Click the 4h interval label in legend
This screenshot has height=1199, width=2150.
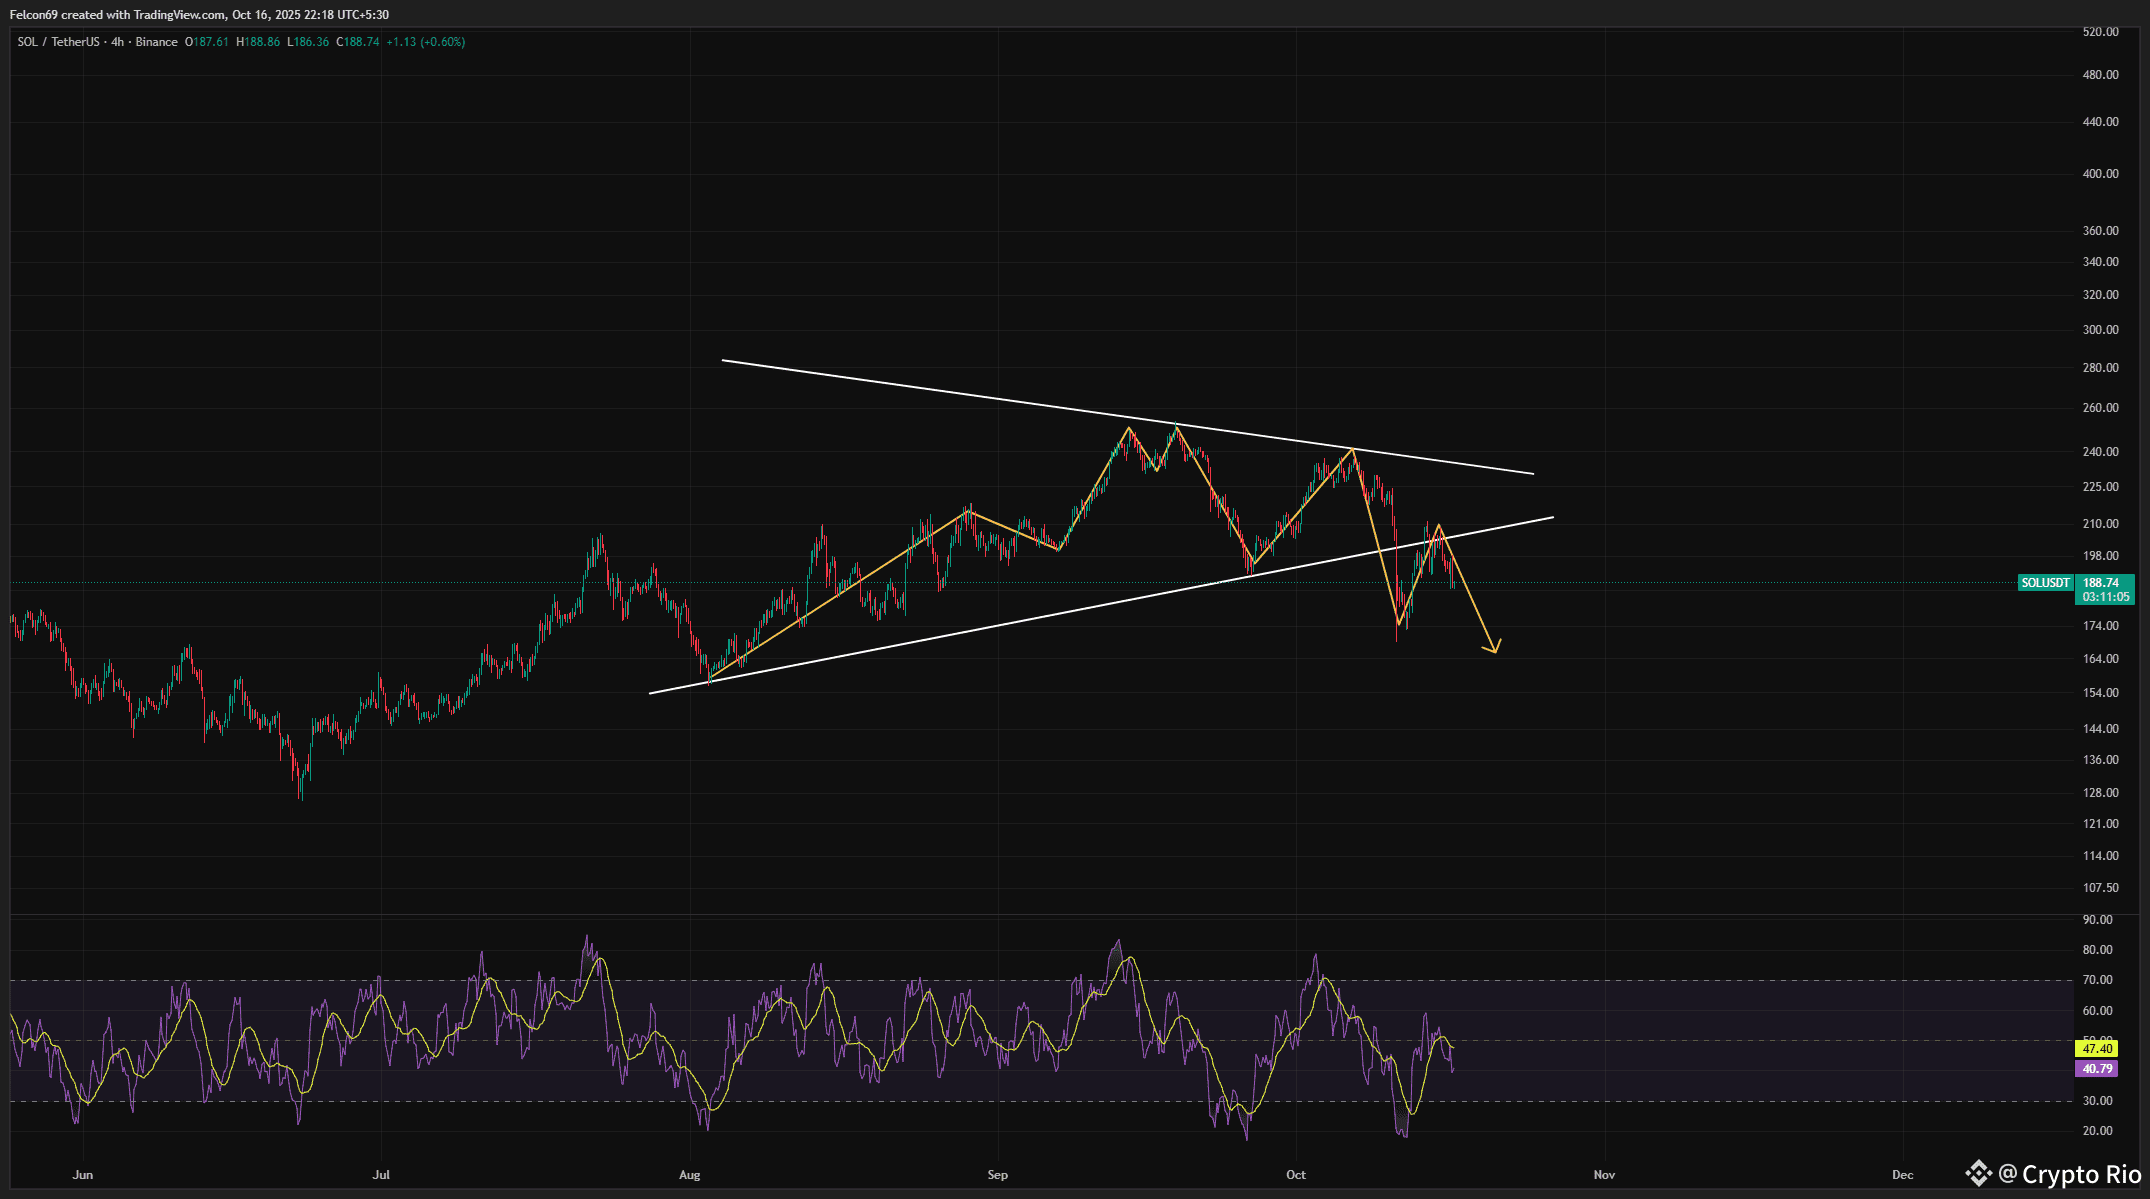118,42
